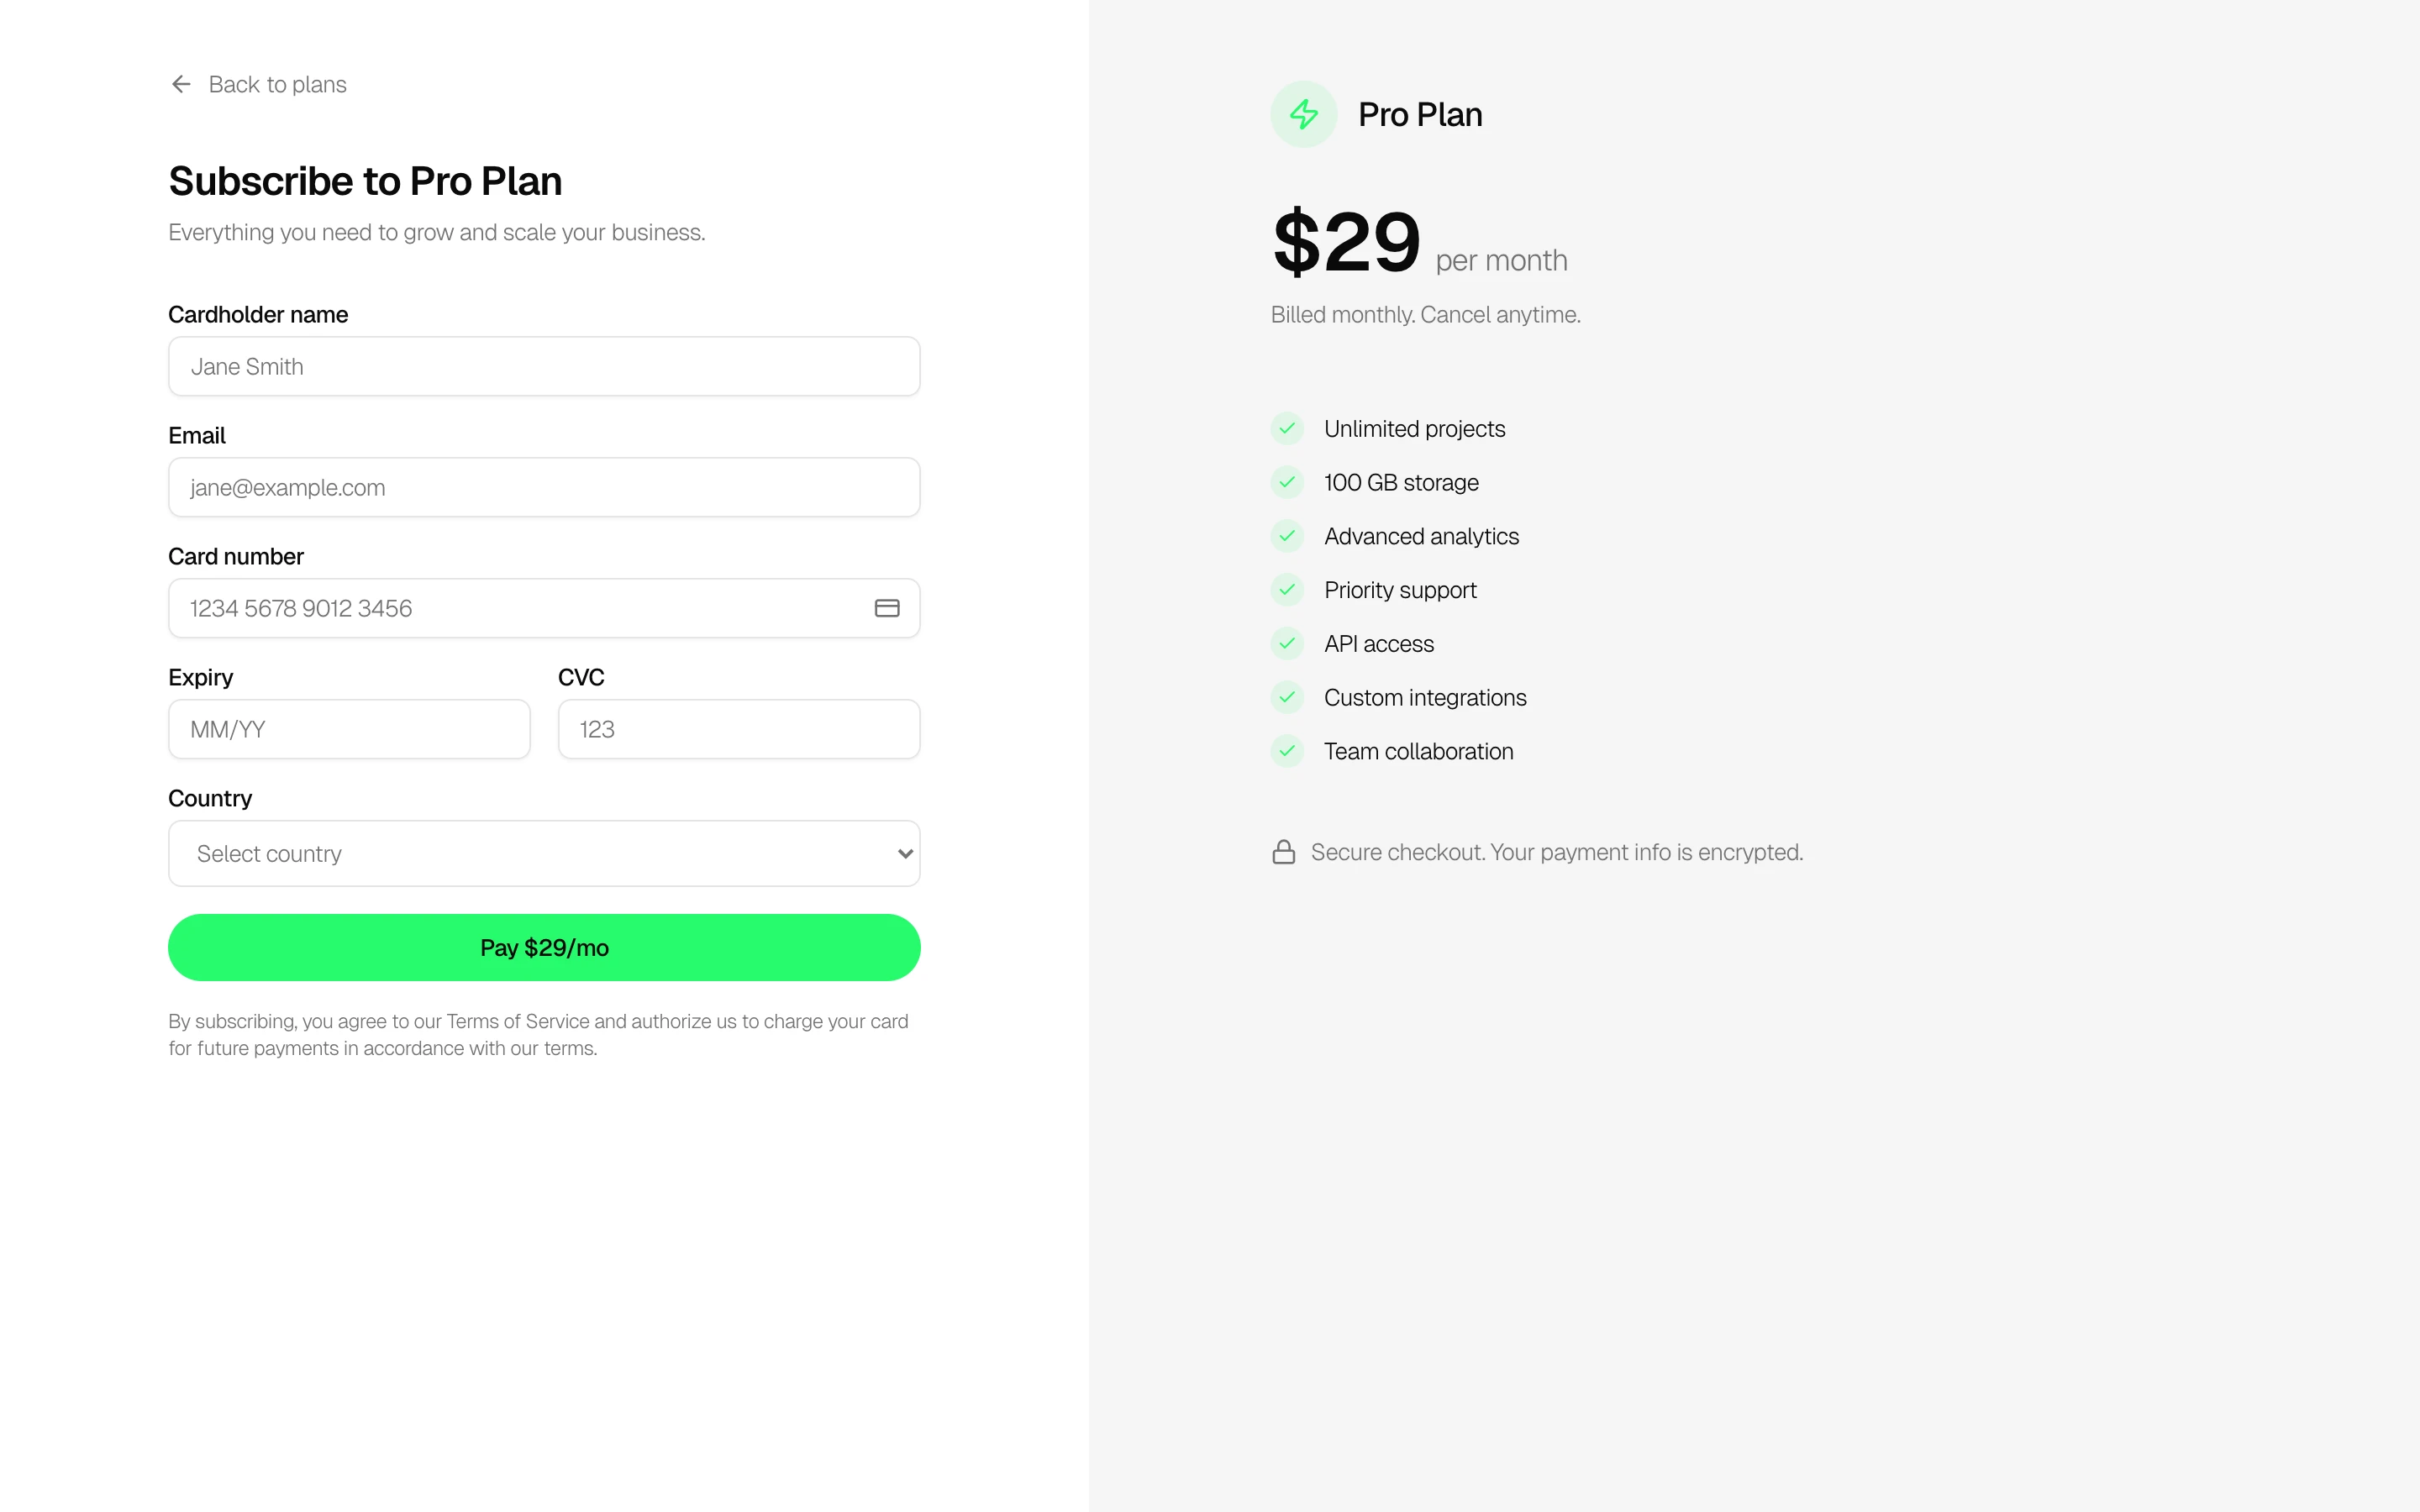Image resolution: width=2420 pixels, height=1512 pixels.
Task: Click the checkmark beside Priority support
Action: [1287, 590]
